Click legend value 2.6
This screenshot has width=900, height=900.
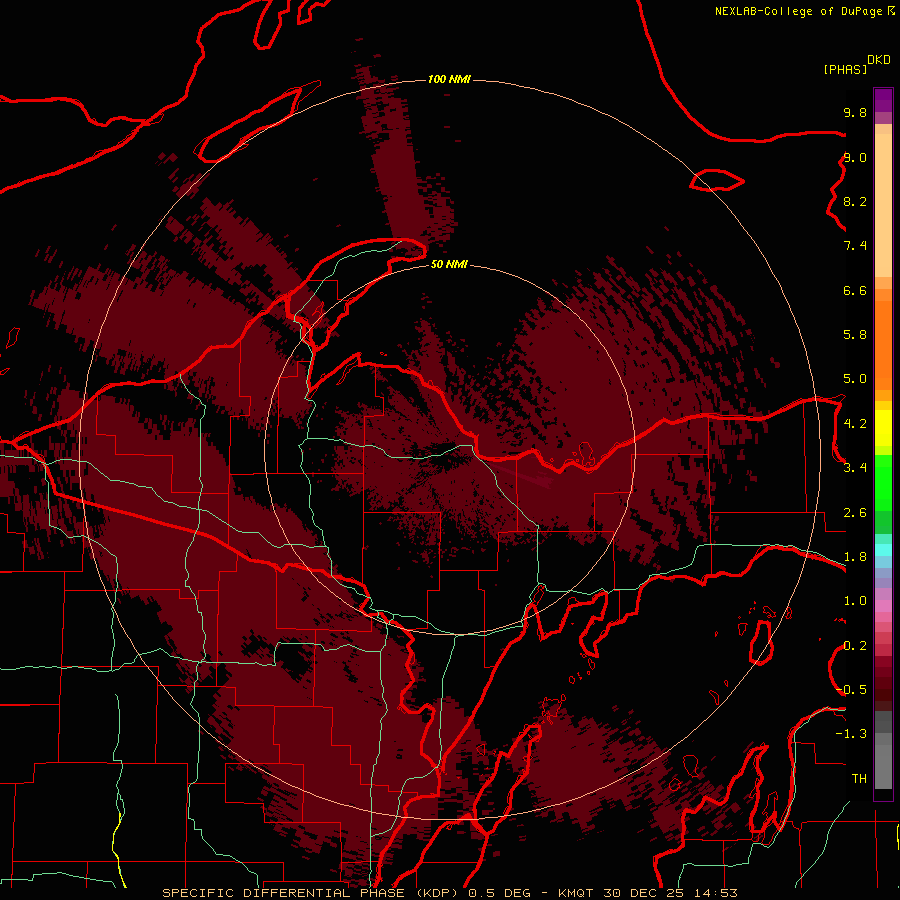pos(855,513)
